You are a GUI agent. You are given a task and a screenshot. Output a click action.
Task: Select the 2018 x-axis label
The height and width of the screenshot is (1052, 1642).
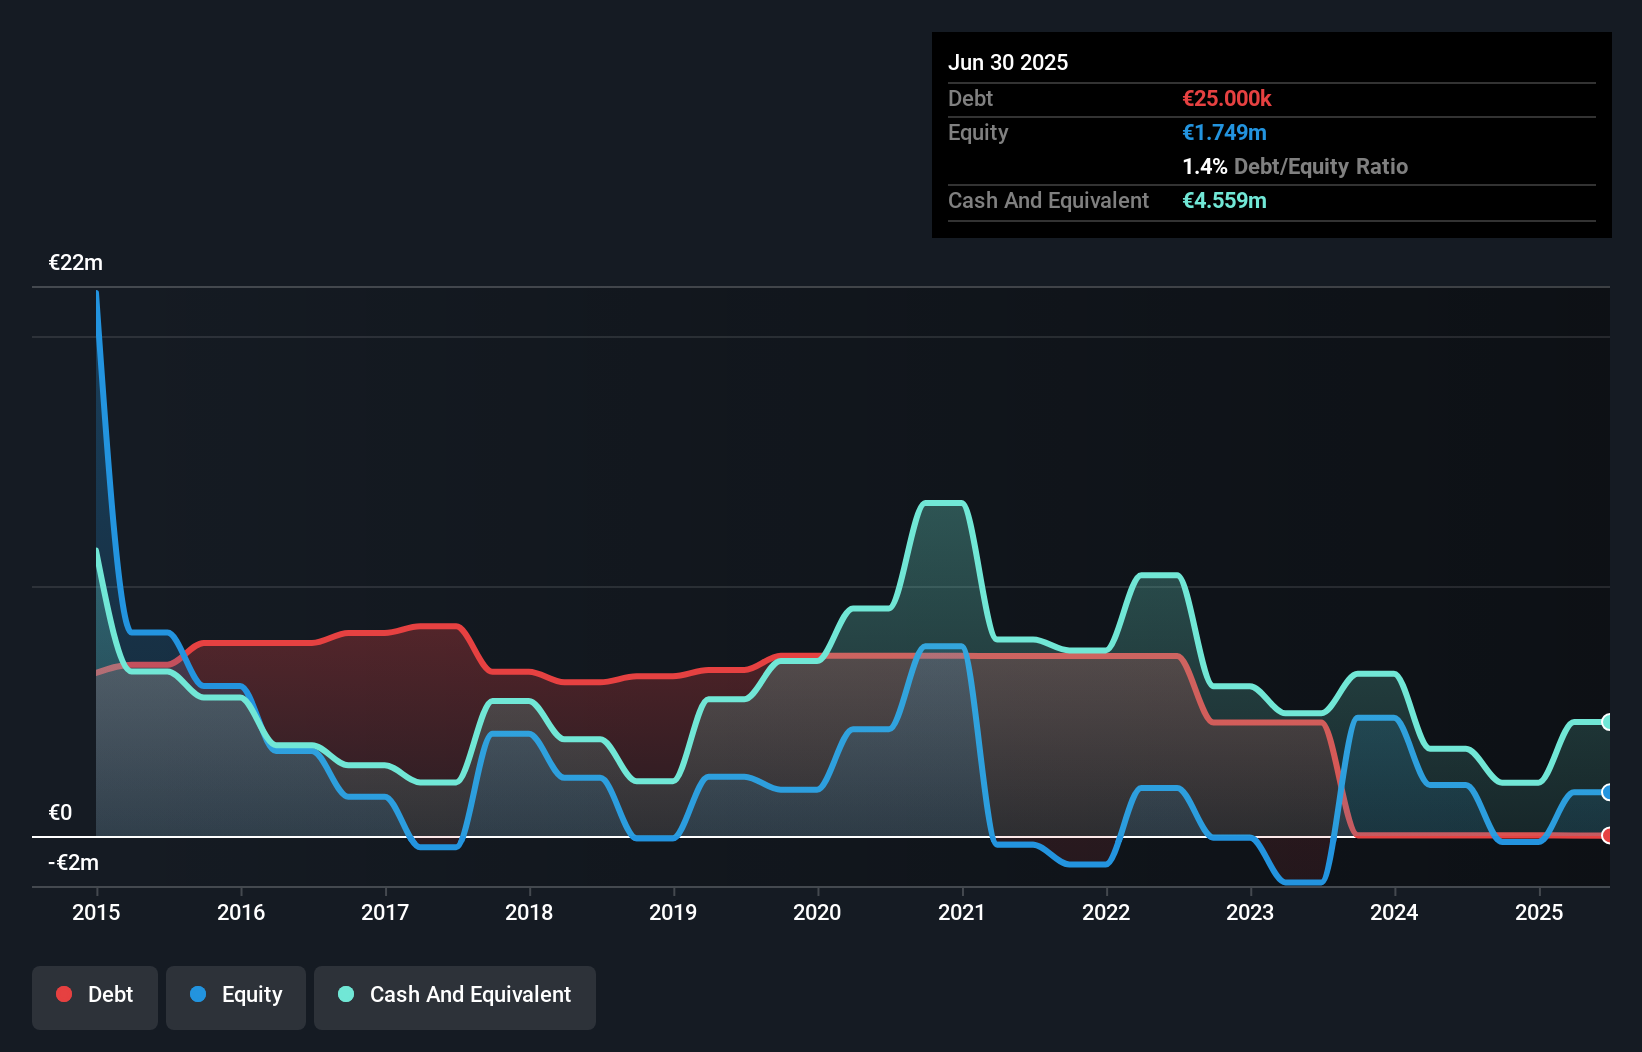529,912
